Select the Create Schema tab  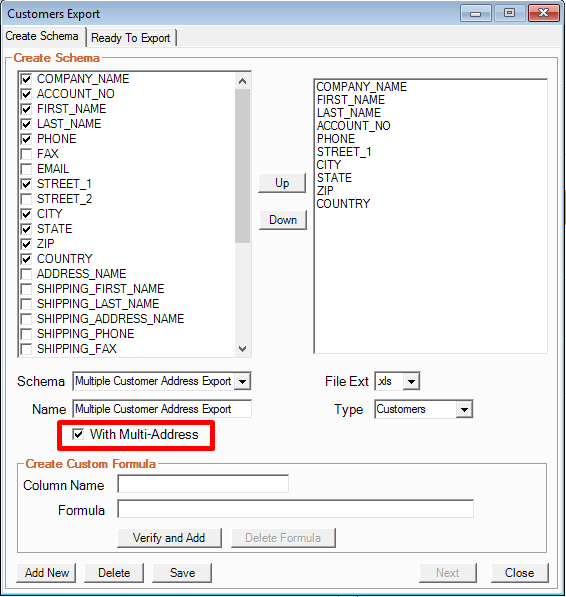(42, 36)
